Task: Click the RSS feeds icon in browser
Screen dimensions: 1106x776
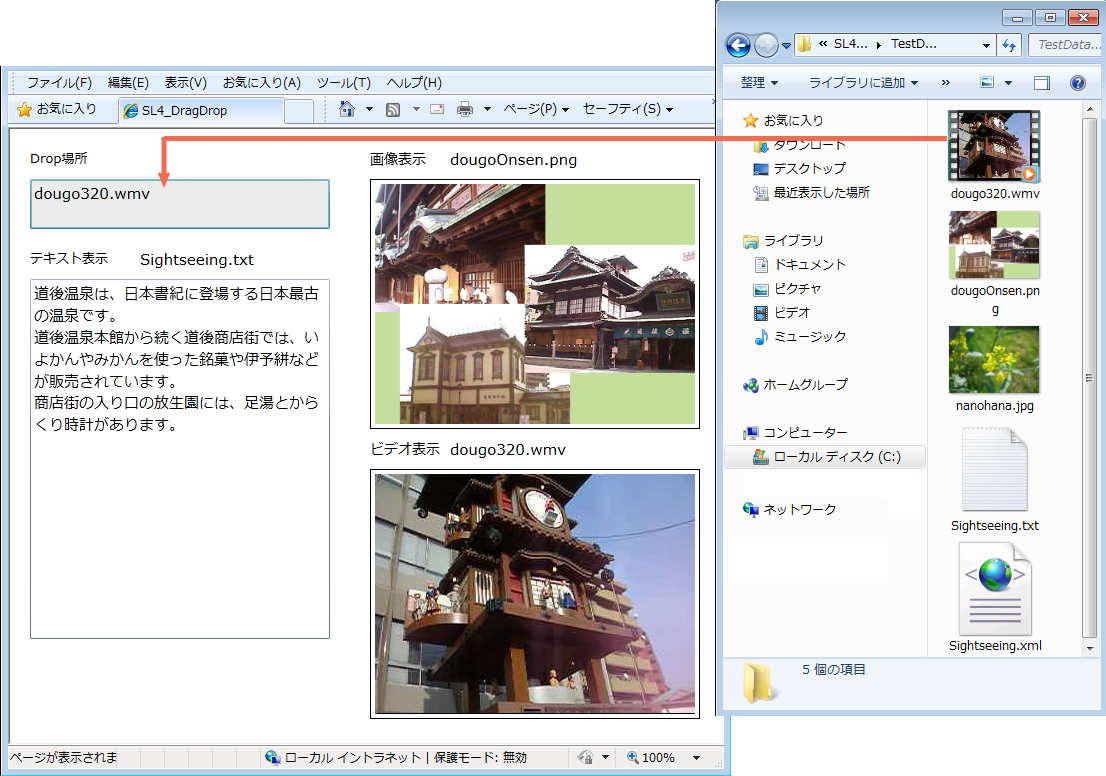Action: [x=393, y=109]
